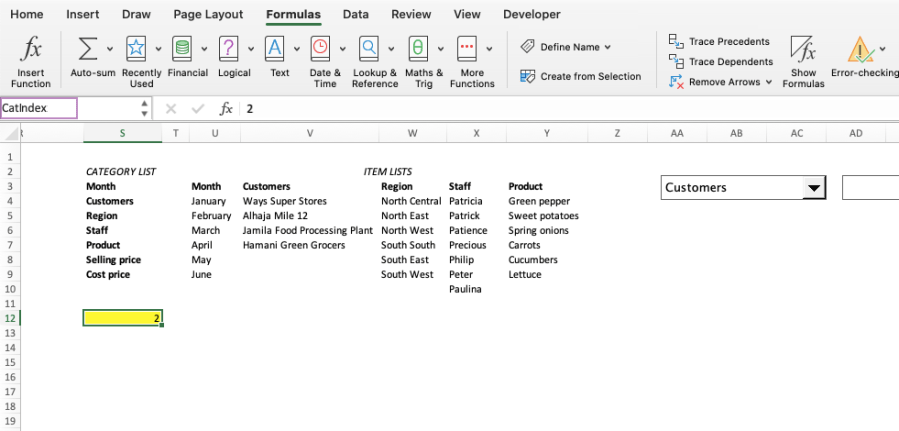Click the CatIndex name box field
899x431 pixels.
click(x=39, y=108)
